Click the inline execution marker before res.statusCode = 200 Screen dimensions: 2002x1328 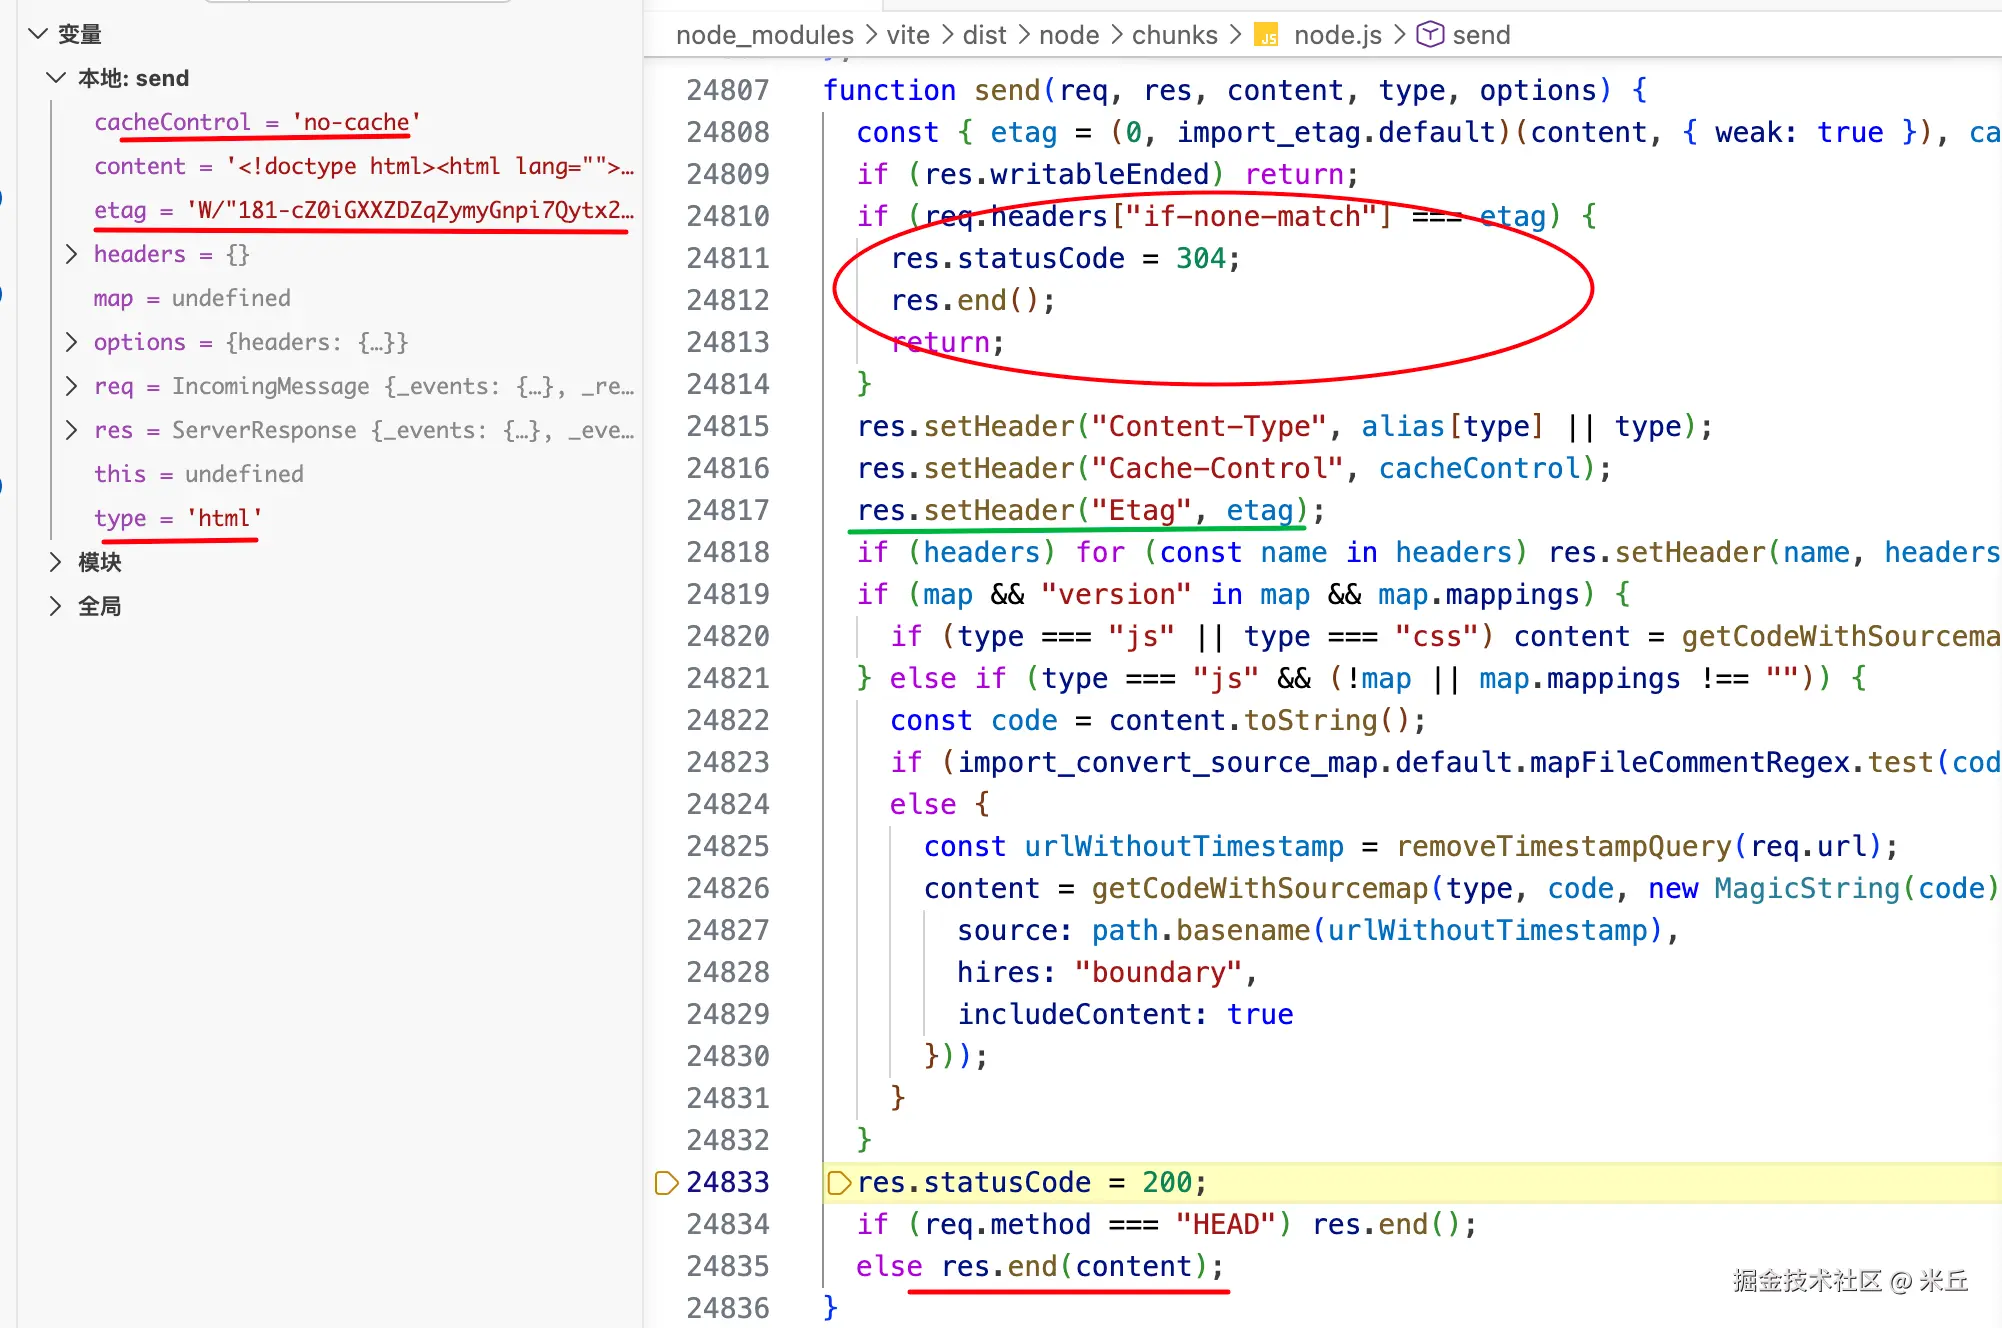click(839, 1183)
